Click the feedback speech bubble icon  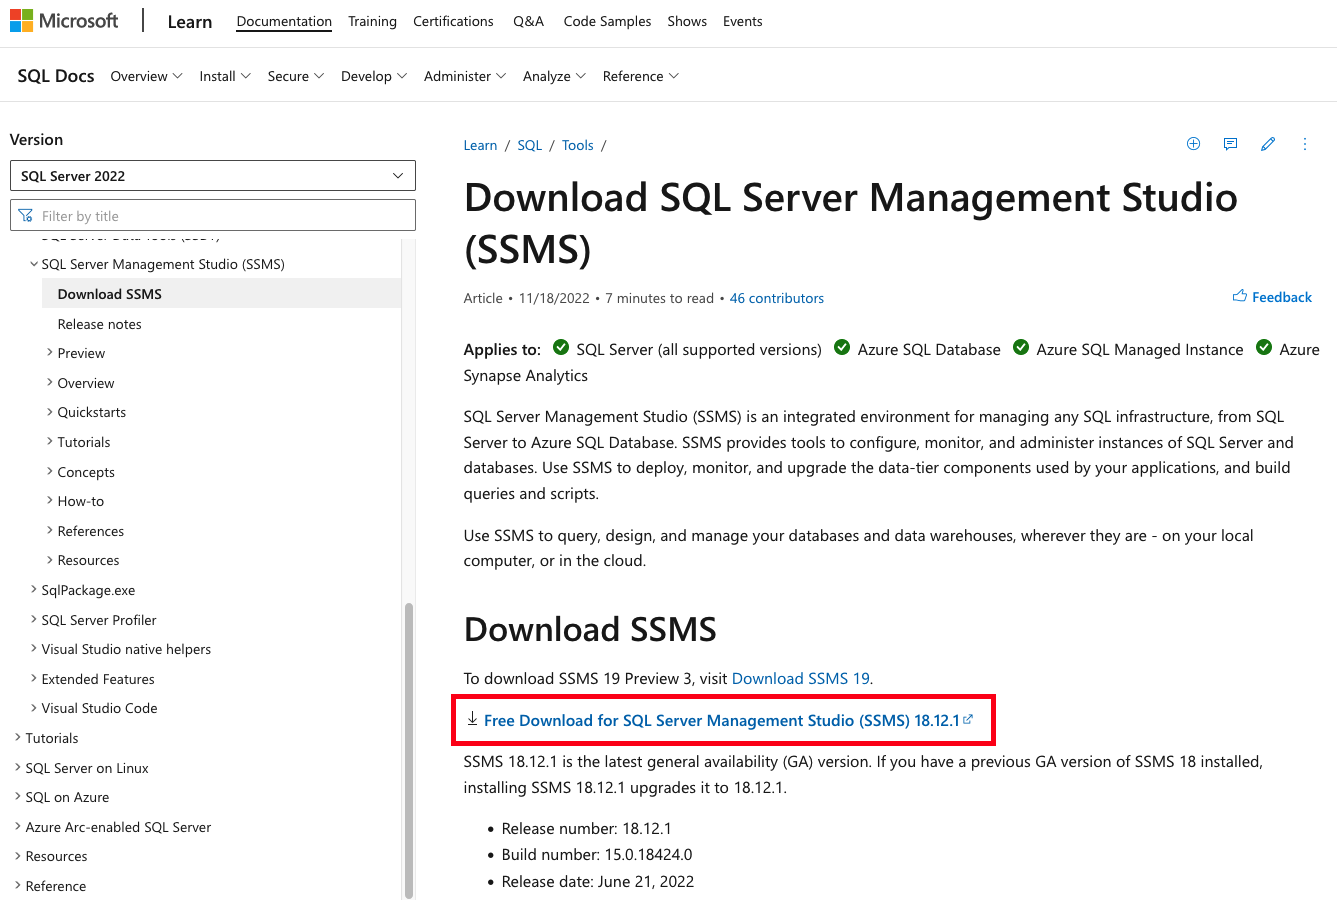[1230, 144]
